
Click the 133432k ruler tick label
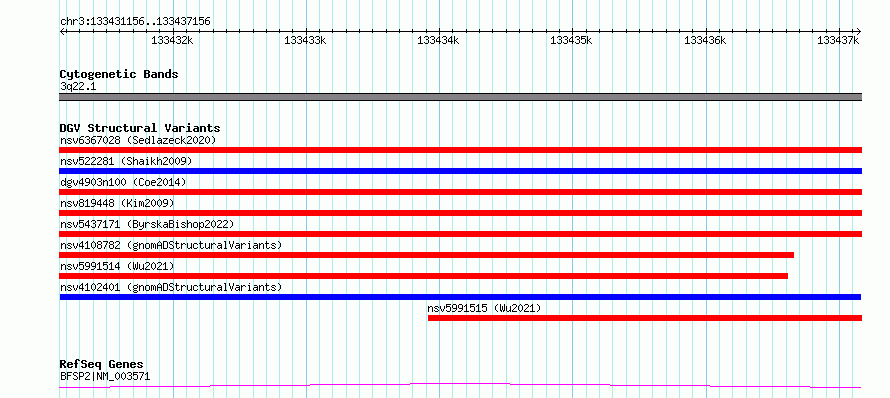[x=173, y=40]
